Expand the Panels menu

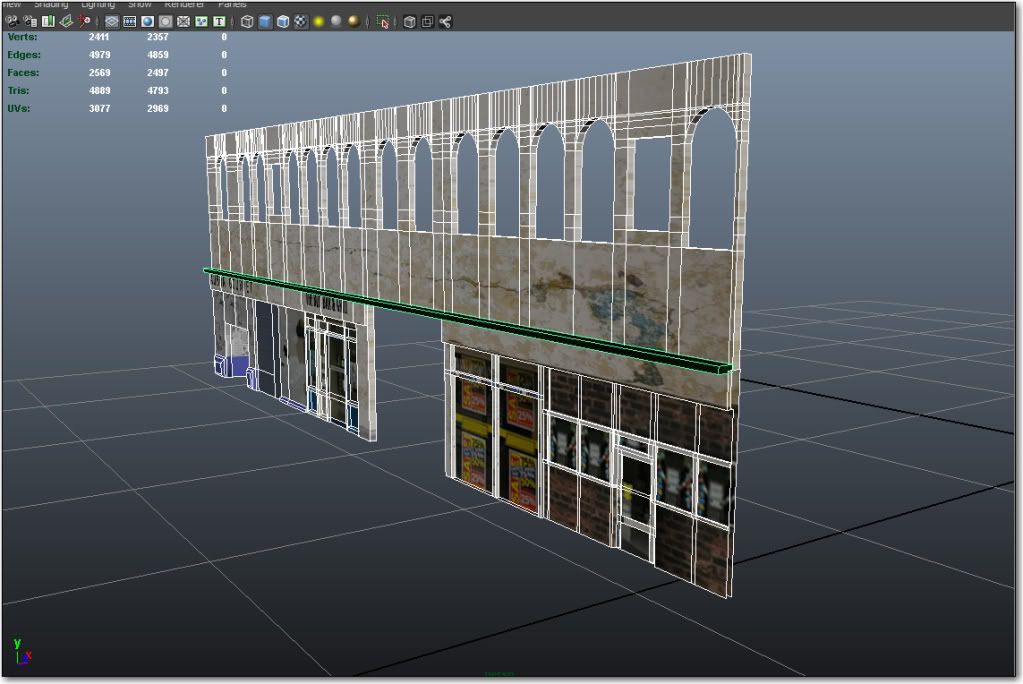pos(232,5)
